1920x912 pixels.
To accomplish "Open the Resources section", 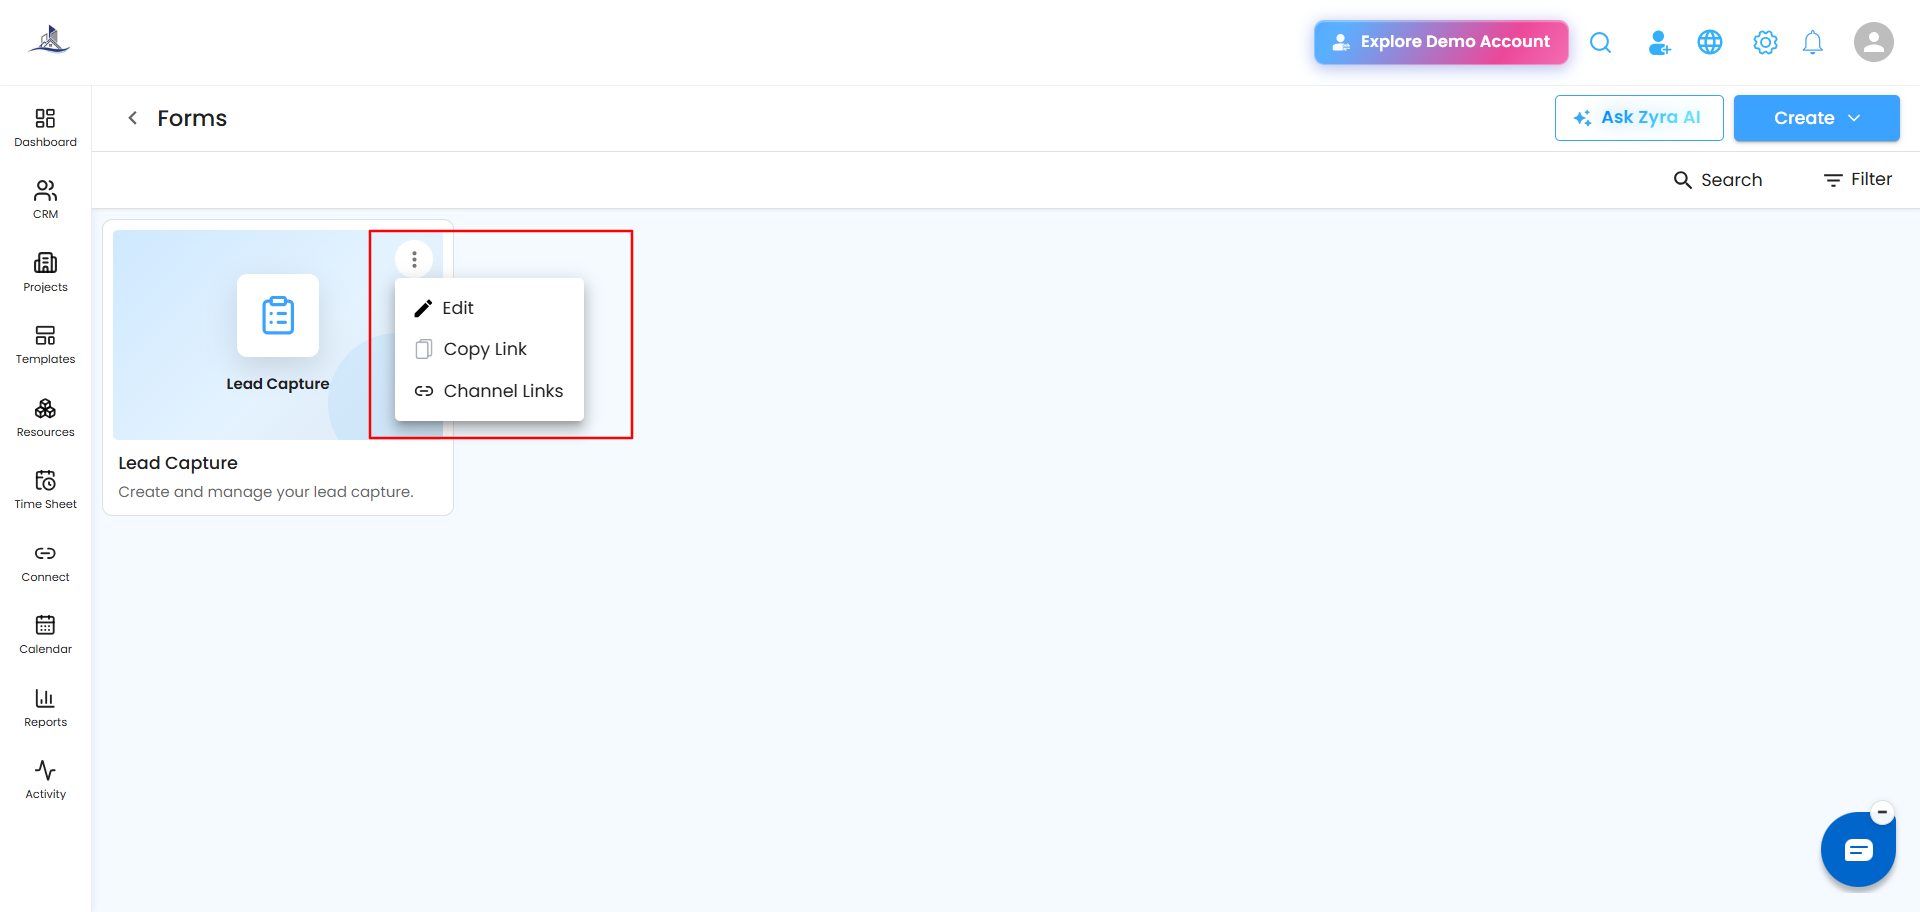I will click(45, 418).
